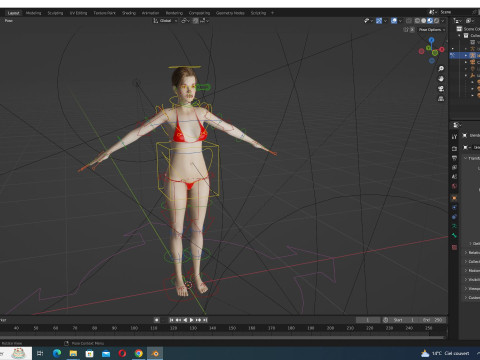The width and height of the screenshot is (480, 360).
Task: Click the red X axis labeled on navigation gizmo
Action: click(442, 49)
